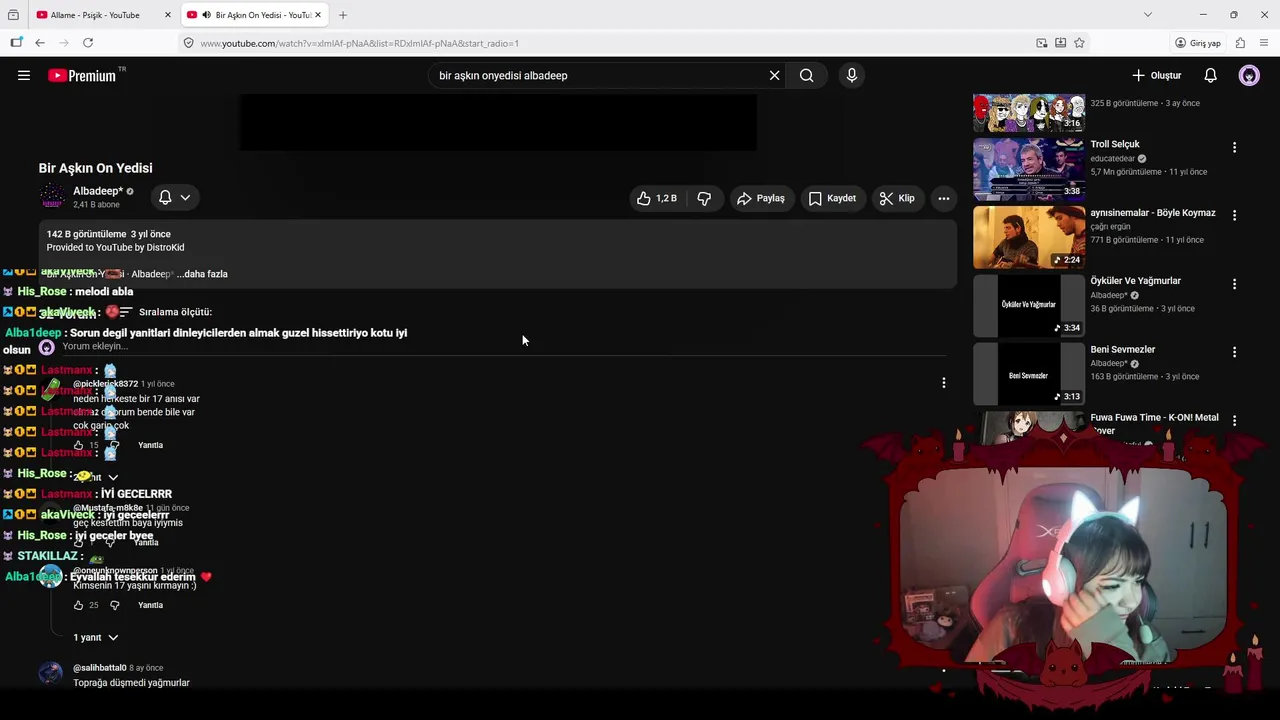Open YouTube notifications bell
Image resolution: width=1280 pixels, height=720 pixels.
coord(1210,75)
